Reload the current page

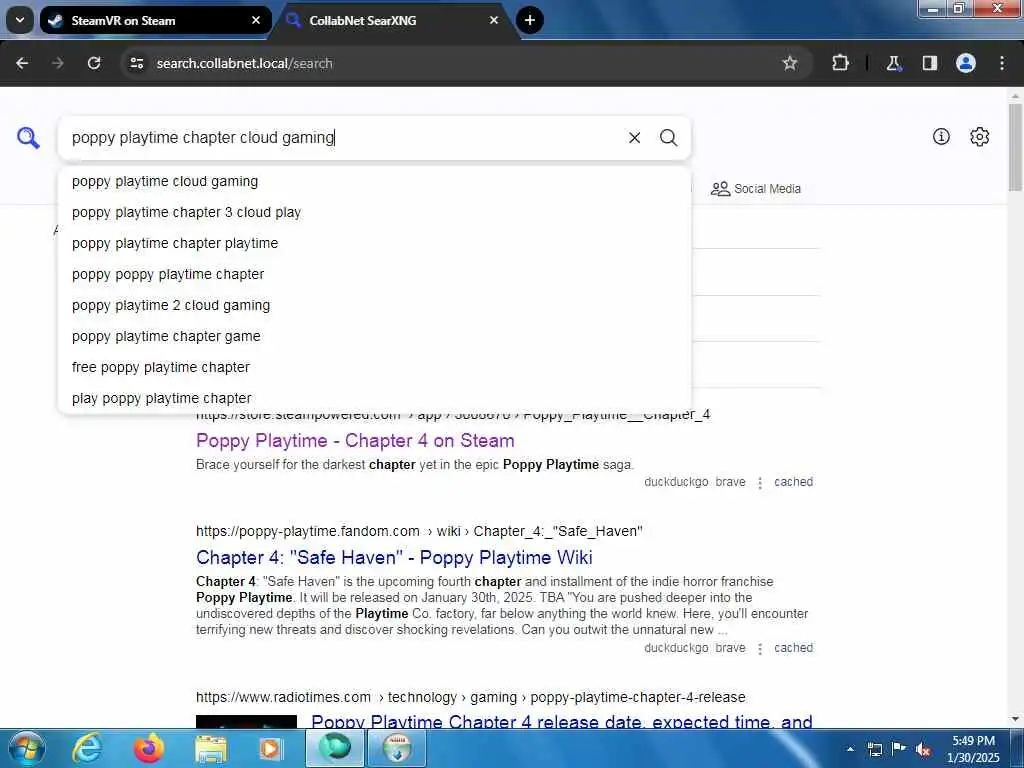pyautogui.click(x=94, y=63)
